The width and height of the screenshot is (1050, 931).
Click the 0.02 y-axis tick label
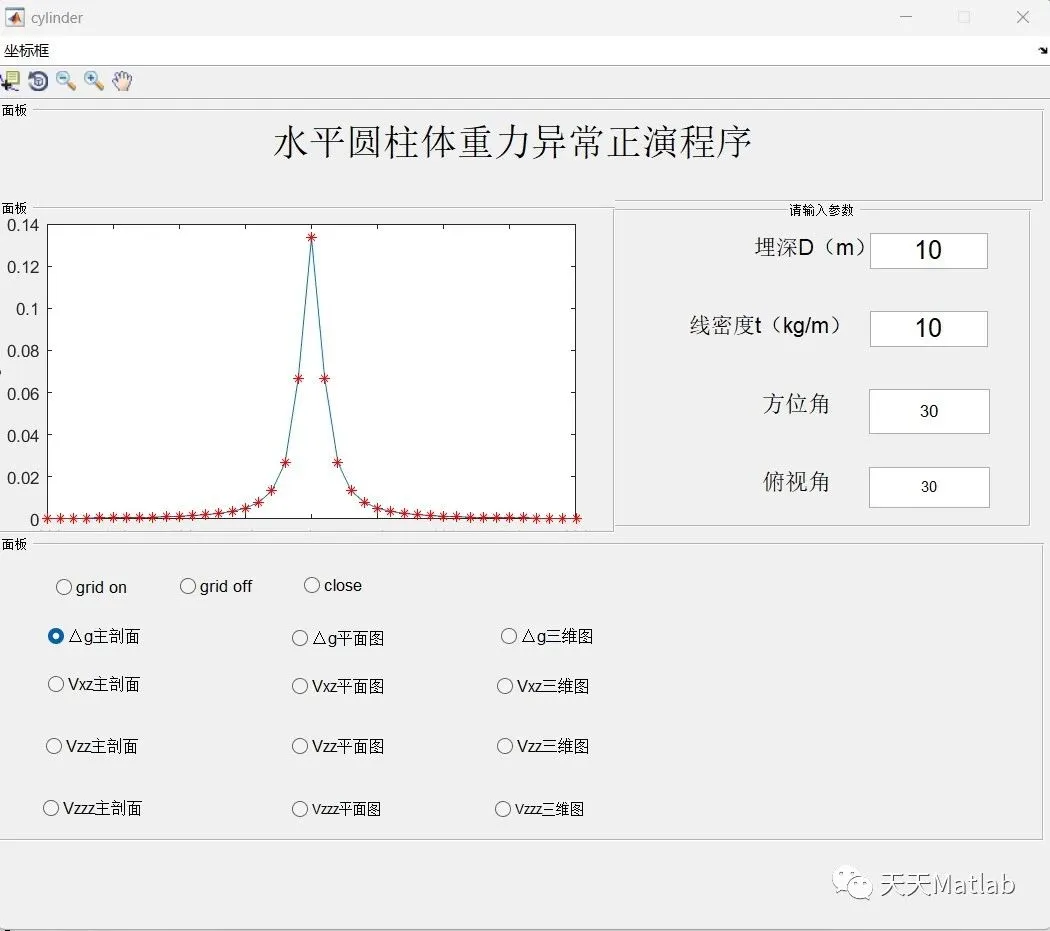click(23, 478)
